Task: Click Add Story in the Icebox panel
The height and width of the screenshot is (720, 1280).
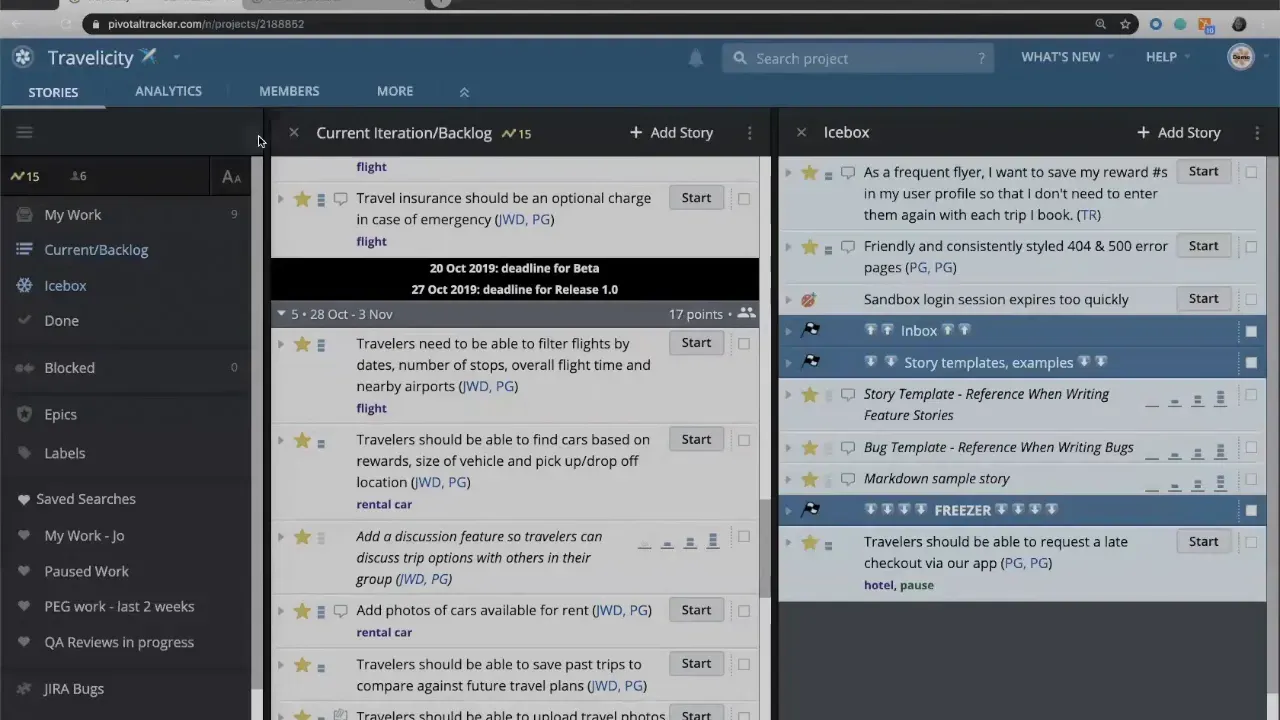Action: click(1178, 133)
